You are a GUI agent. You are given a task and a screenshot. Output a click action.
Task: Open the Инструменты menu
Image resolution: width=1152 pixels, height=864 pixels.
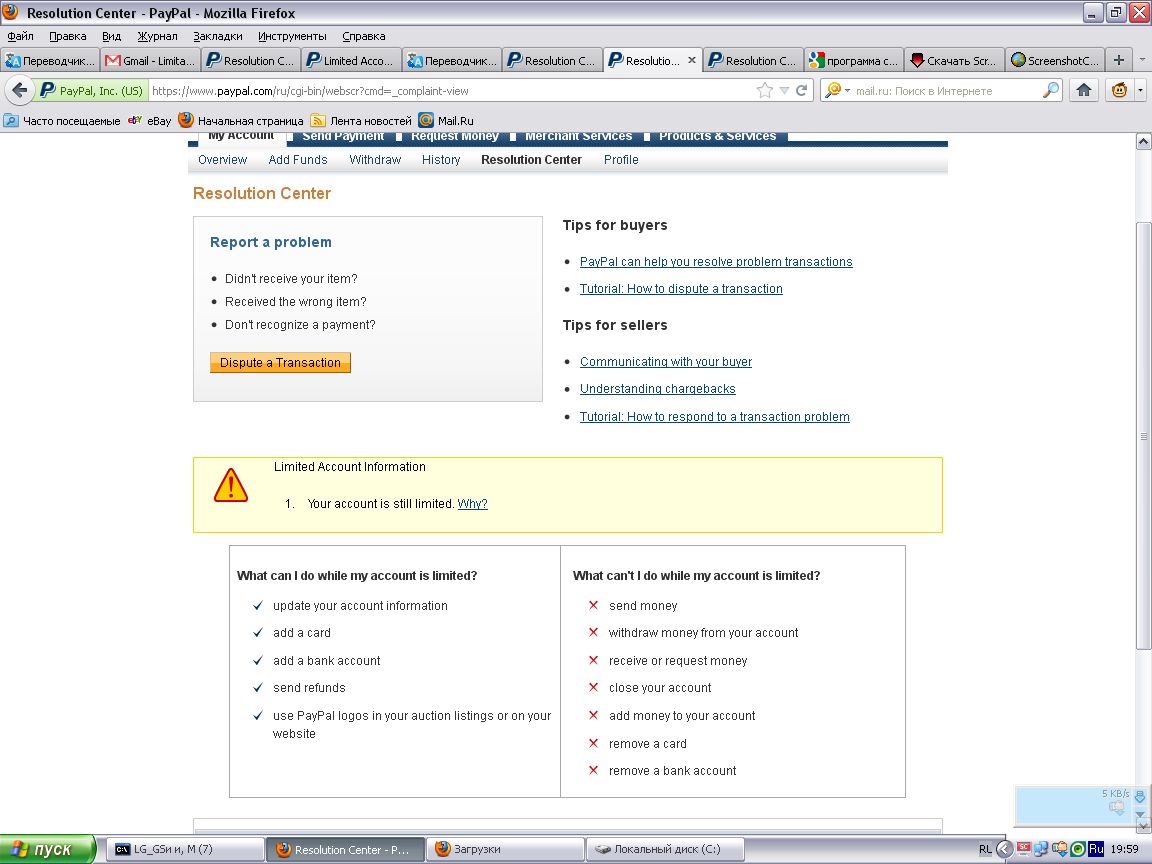[292, 36]
